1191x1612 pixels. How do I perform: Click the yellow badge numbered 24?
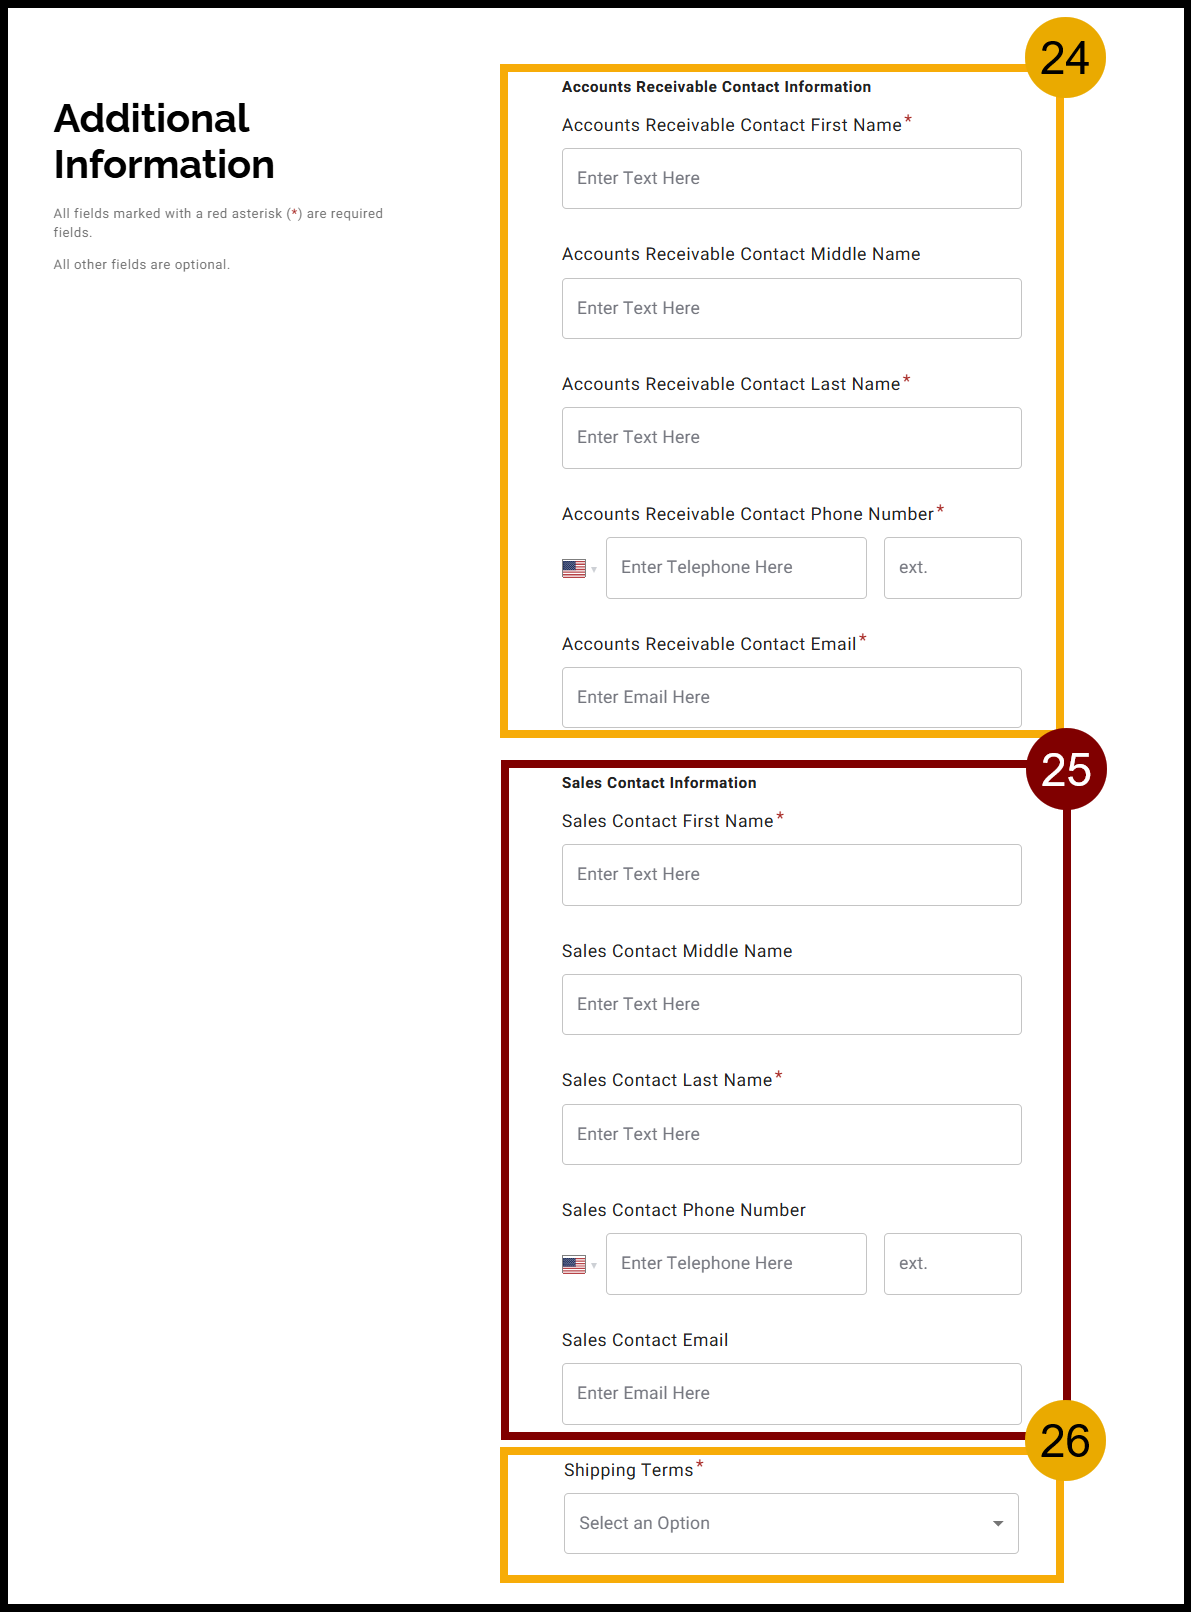coord(1065,58)
